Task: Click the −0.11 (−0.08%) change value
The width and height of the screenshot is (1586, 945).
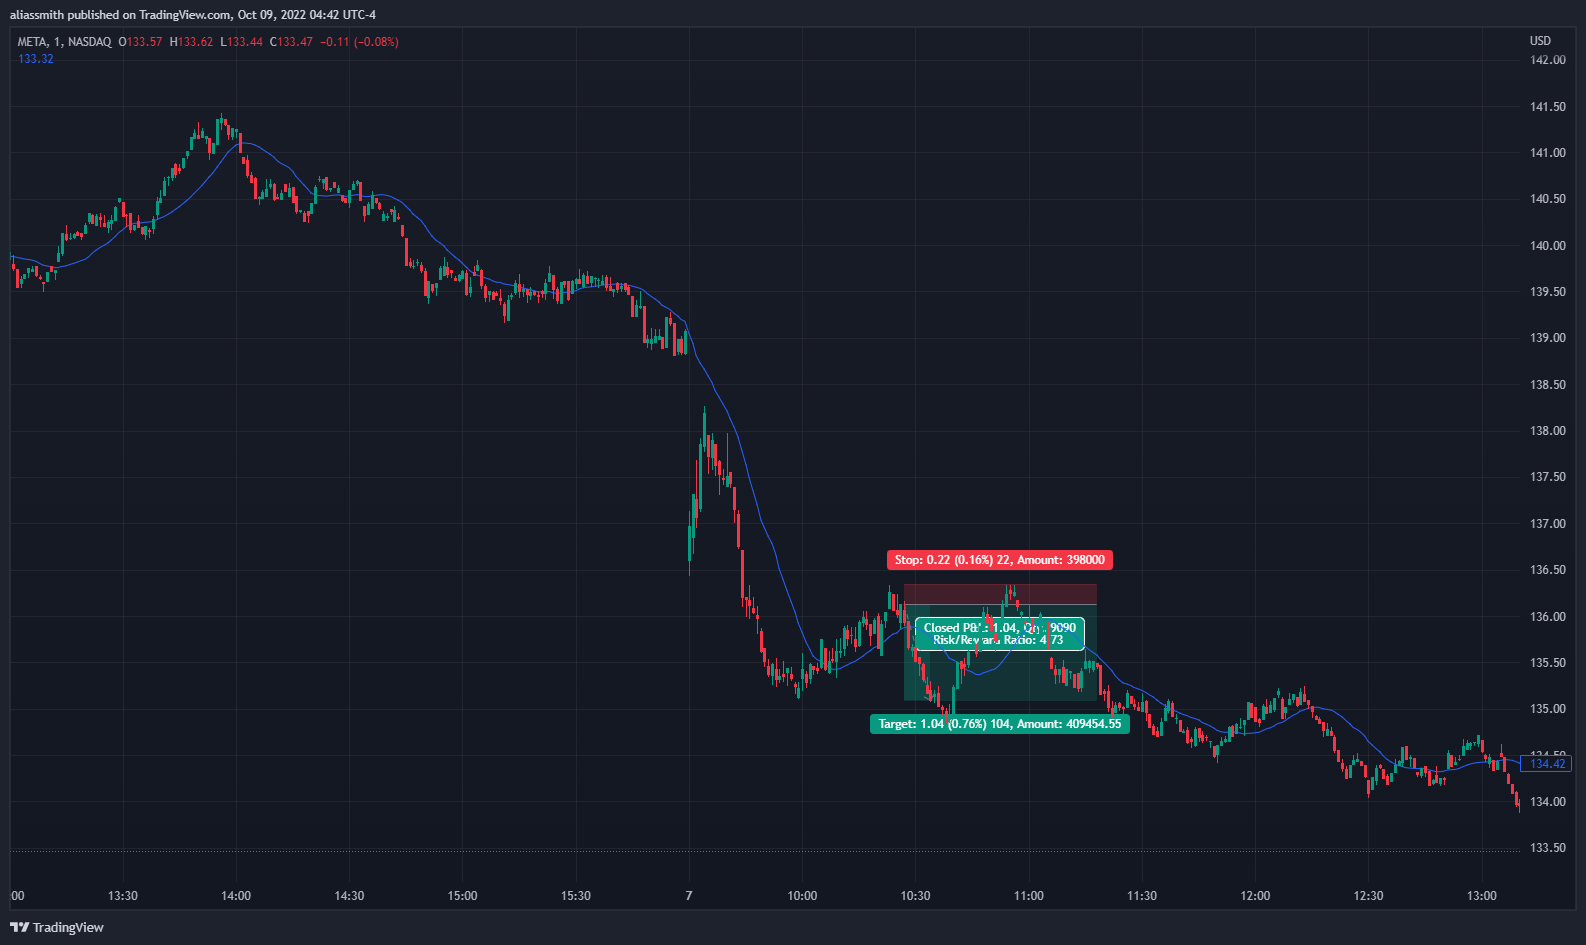Action: tap(360, 42)
